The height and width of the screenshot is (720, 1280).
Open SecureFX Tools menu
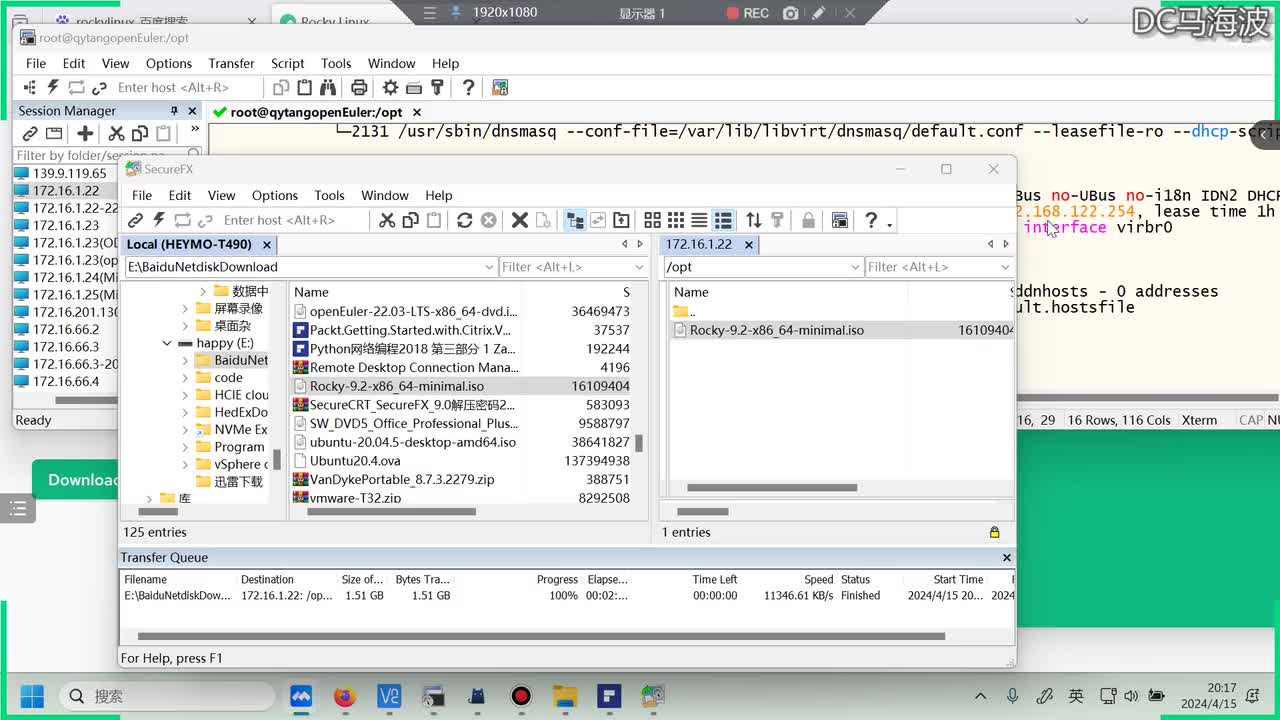[329, 195]
